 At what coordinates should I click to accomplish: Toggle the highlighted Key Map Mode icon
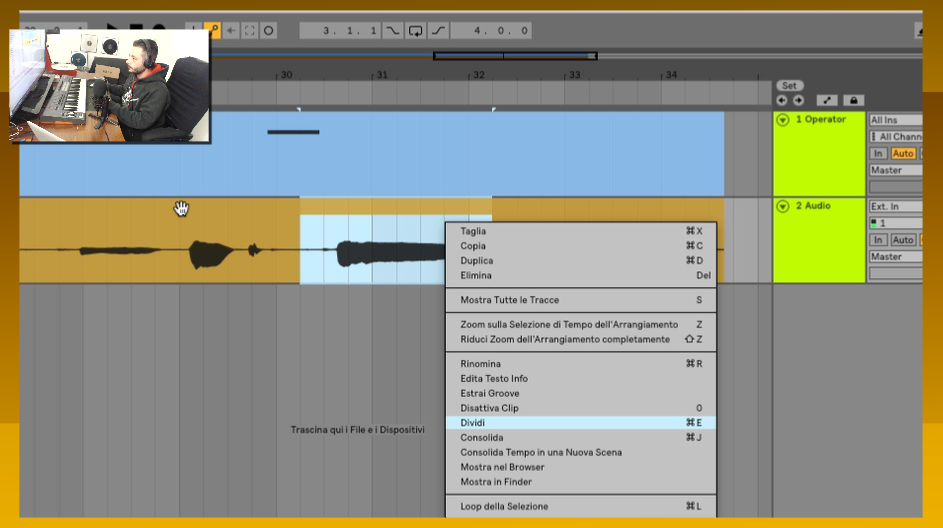tap(212, 30)
